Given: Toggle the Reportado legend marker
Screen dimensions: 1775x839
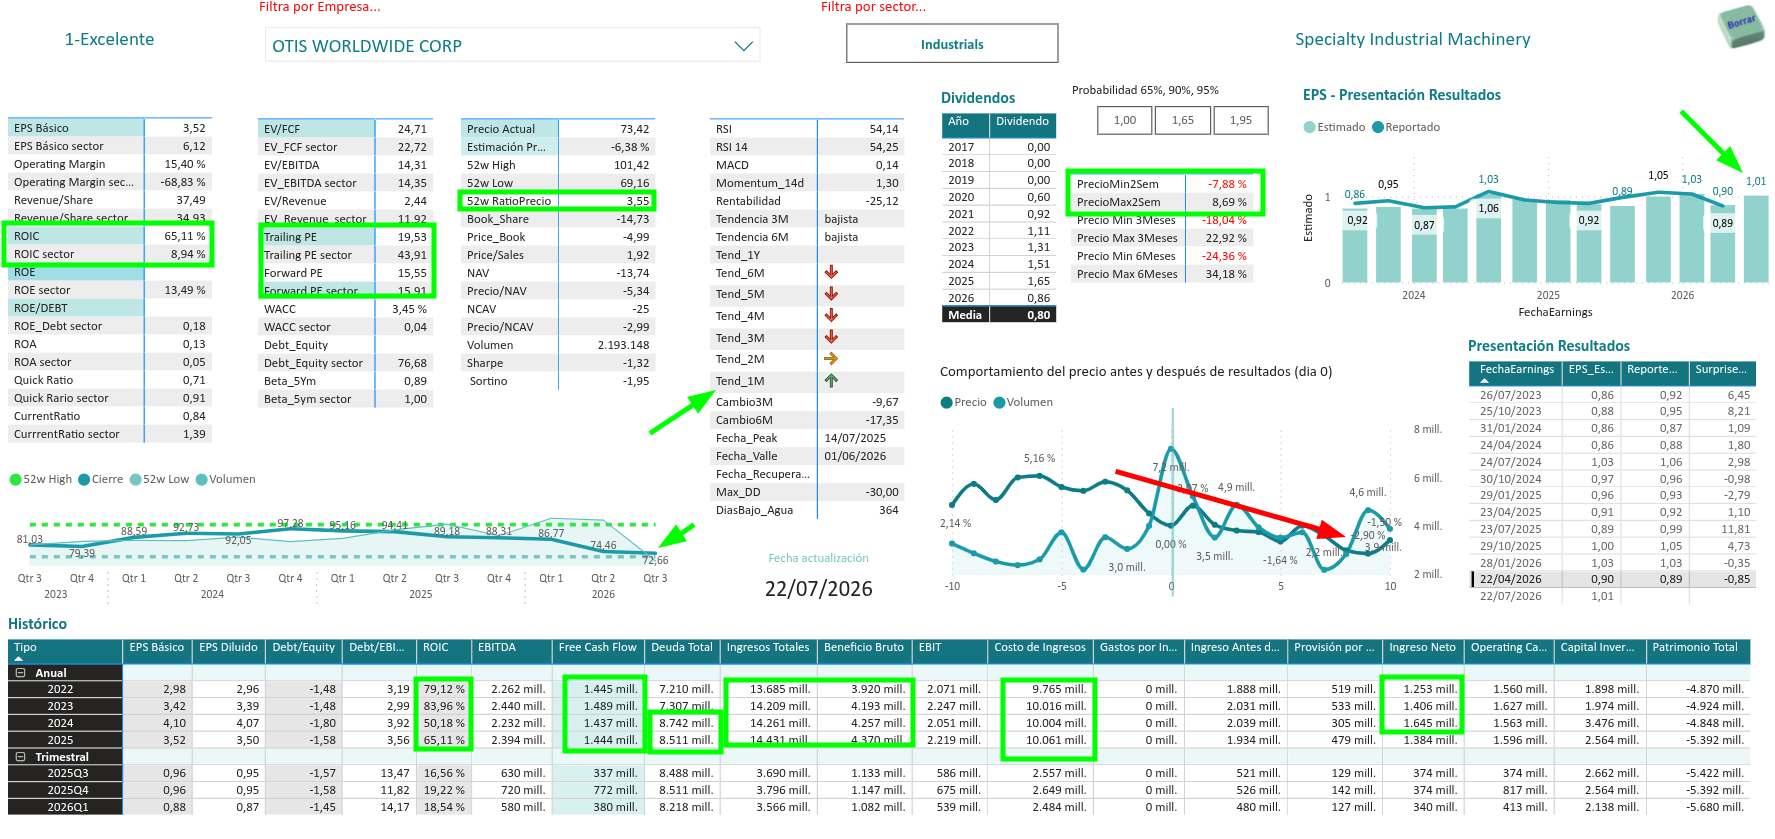Looking at the screenshot, I should coord(1378,127).
